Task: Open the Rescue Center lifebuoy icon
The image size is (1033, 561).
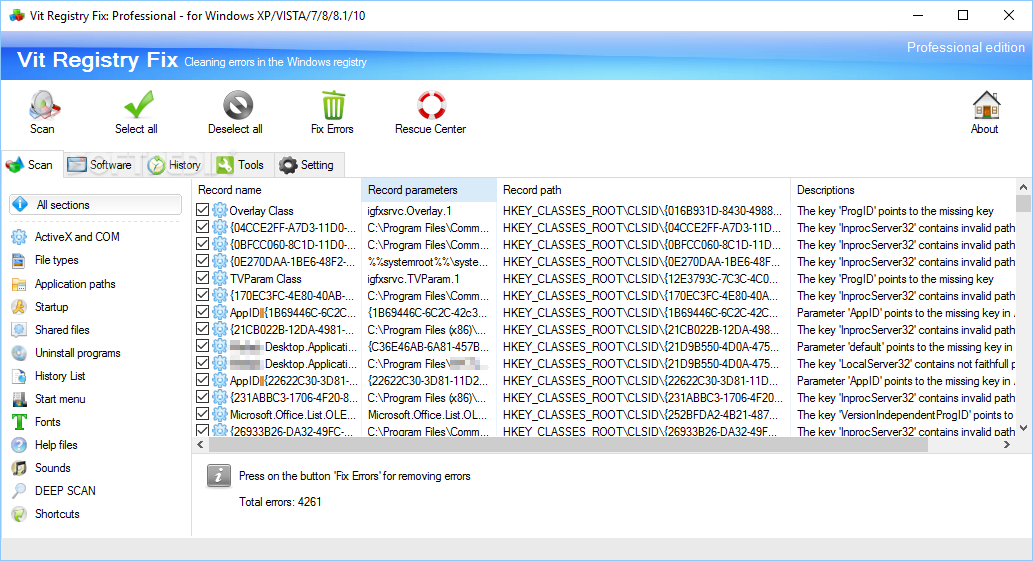Action: pyautogui.click(x=431, y=105)
